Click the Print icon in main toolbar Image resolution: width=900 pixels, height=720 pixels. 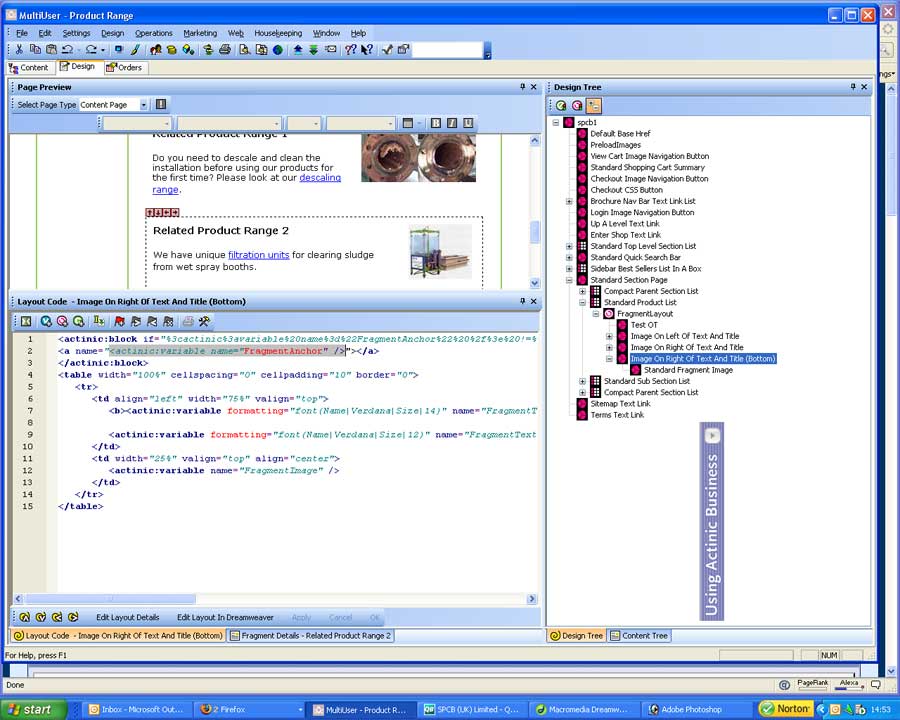225,49
